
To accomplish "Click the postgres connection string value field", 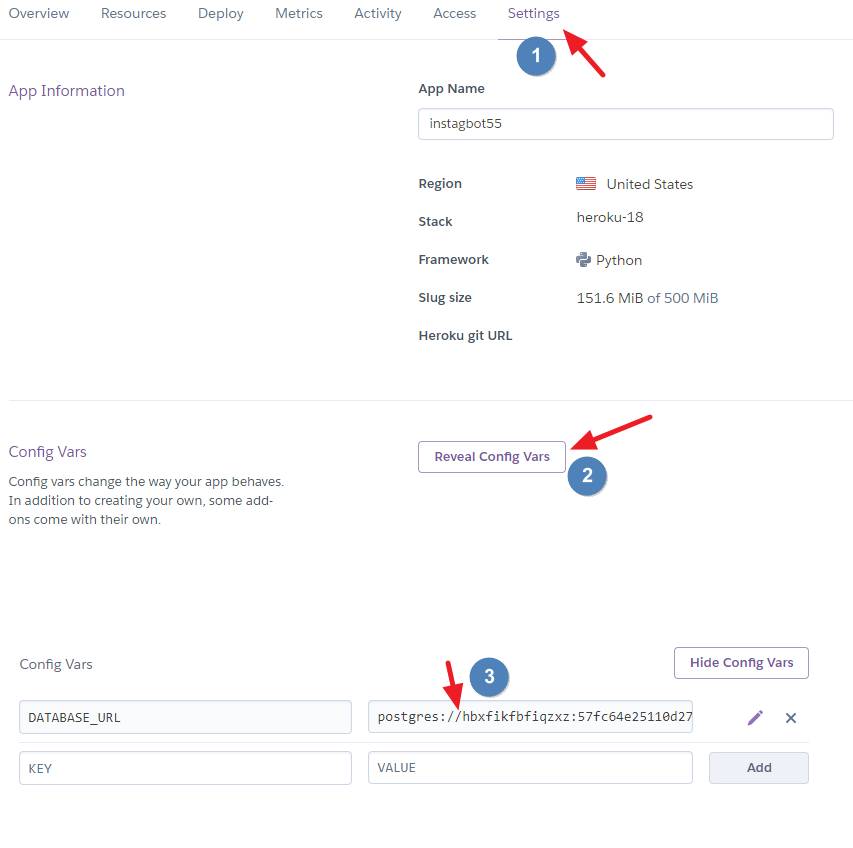I will click(x=530, y=718).
